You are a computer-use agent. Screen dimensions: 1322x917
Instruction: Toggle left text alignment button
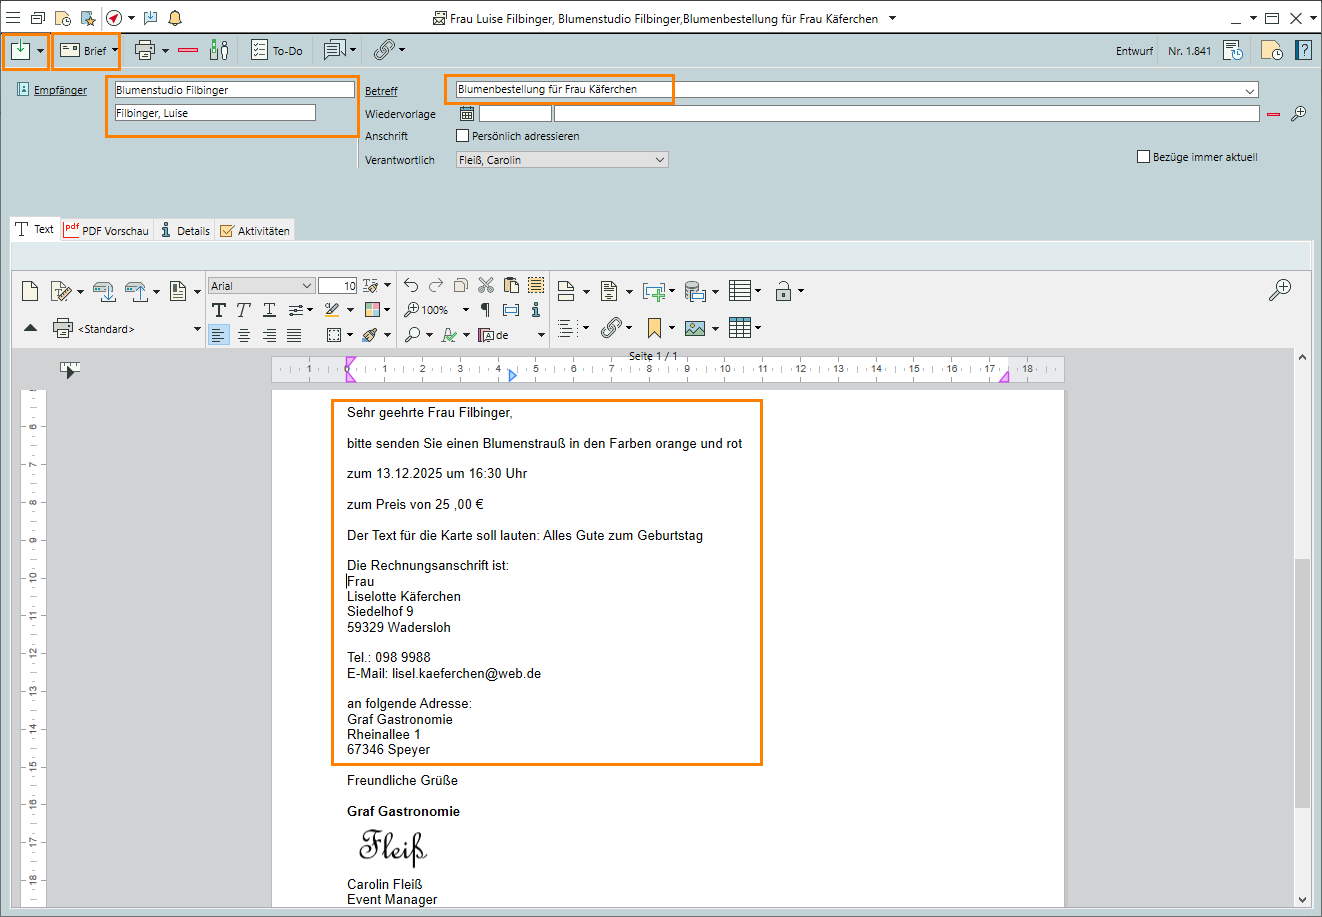click(219, 335)
